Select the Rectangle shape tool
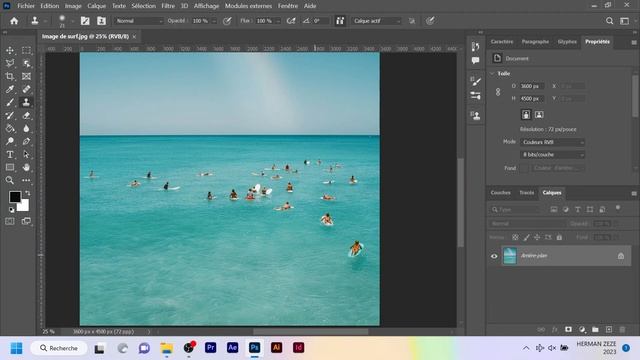This screenshot has height=360, width=640. (x=10, y=167)
